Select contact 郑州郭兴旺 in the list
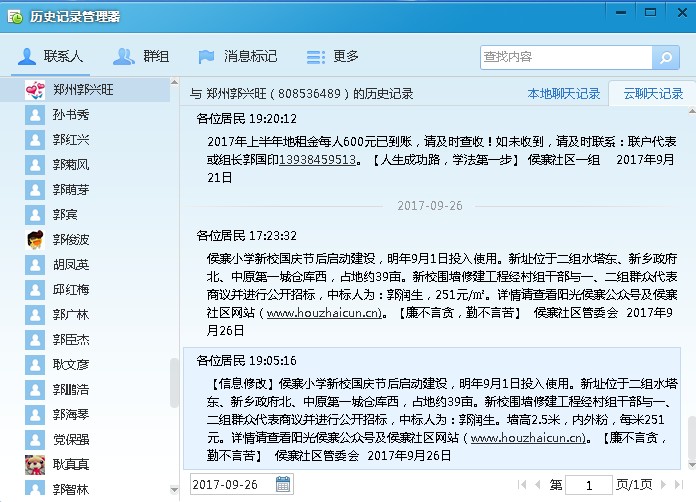 coord(85,90)
